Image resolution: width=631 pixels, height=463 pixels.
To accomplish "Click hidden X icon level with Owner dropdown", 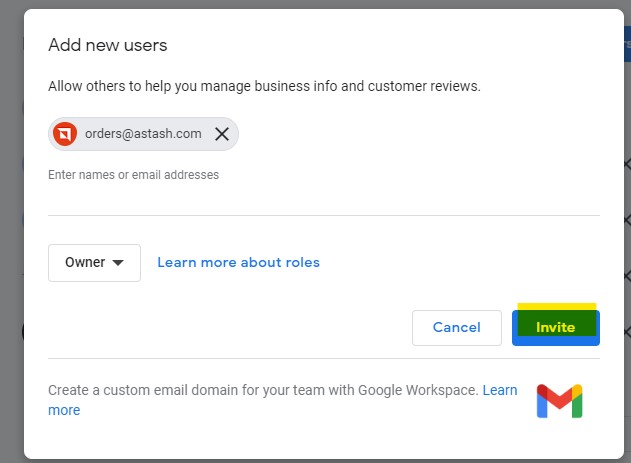I will (628, 276).
